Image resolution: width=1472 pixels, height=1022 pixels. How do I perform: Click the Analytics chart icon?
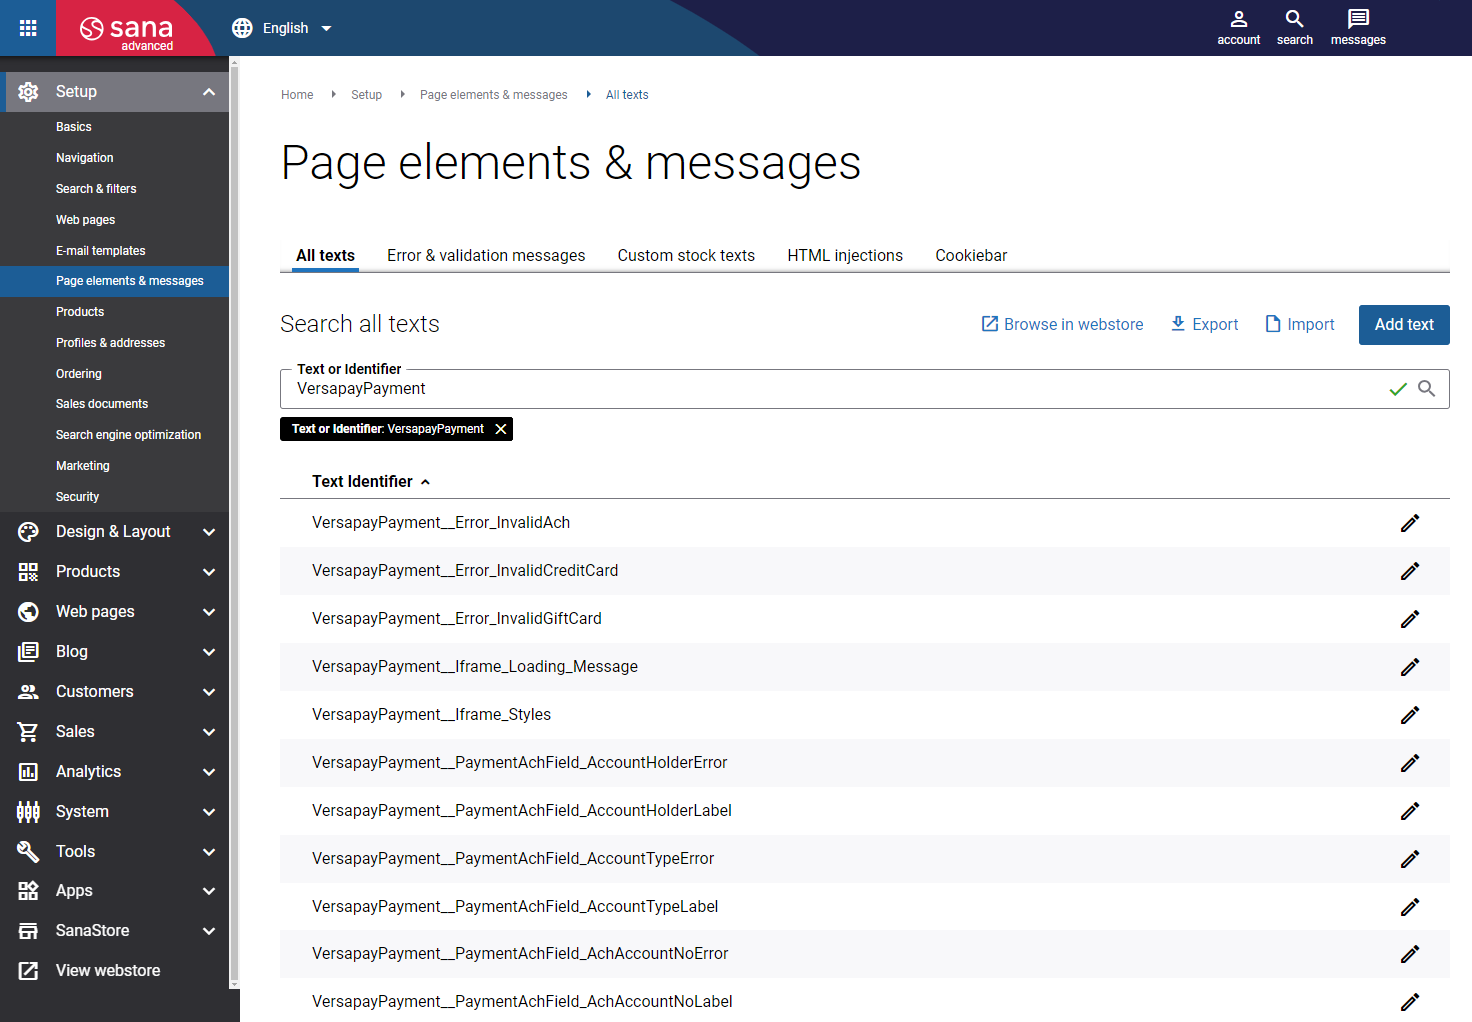pyautogui.click(x=28, y=772)
